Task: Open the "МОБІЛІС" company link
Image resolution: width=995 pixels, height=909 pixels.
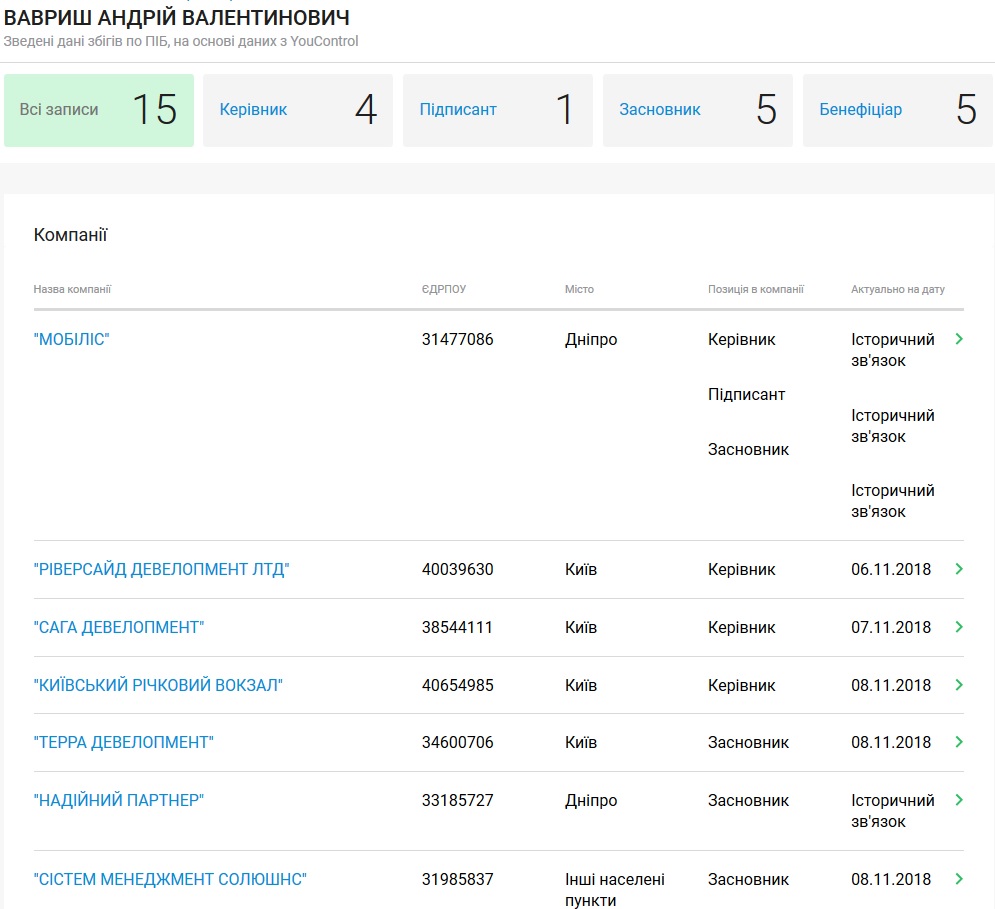Action: pyautogui.click(x=71, y=340)
